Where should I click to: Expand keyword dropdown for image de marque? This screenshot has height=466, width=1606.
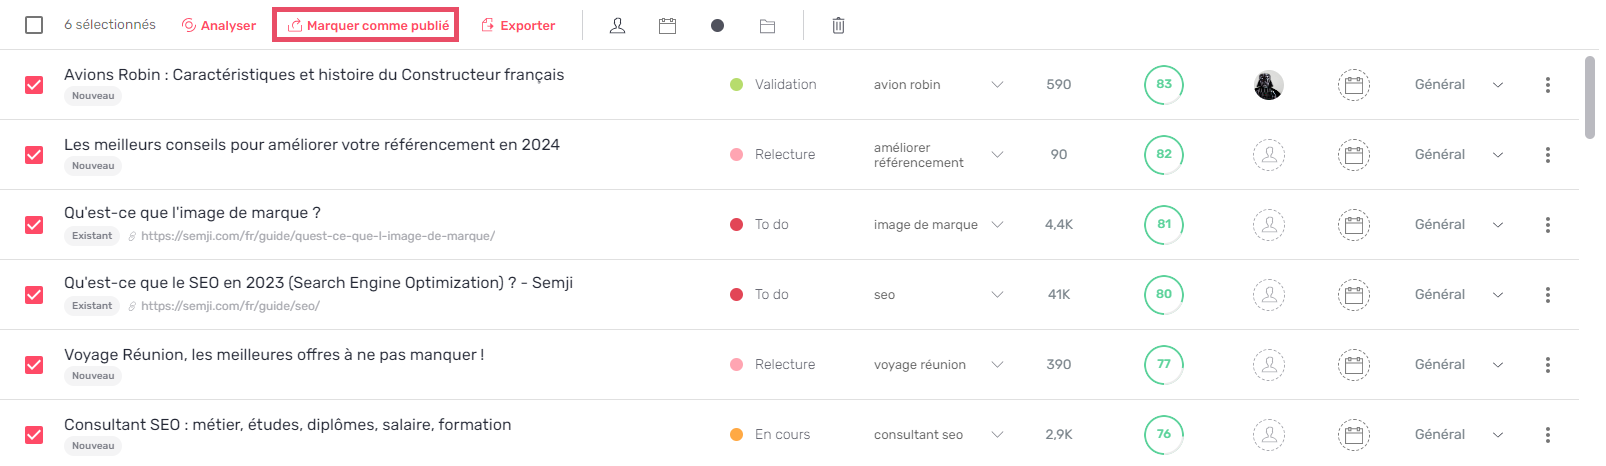(x=997, y=225)
